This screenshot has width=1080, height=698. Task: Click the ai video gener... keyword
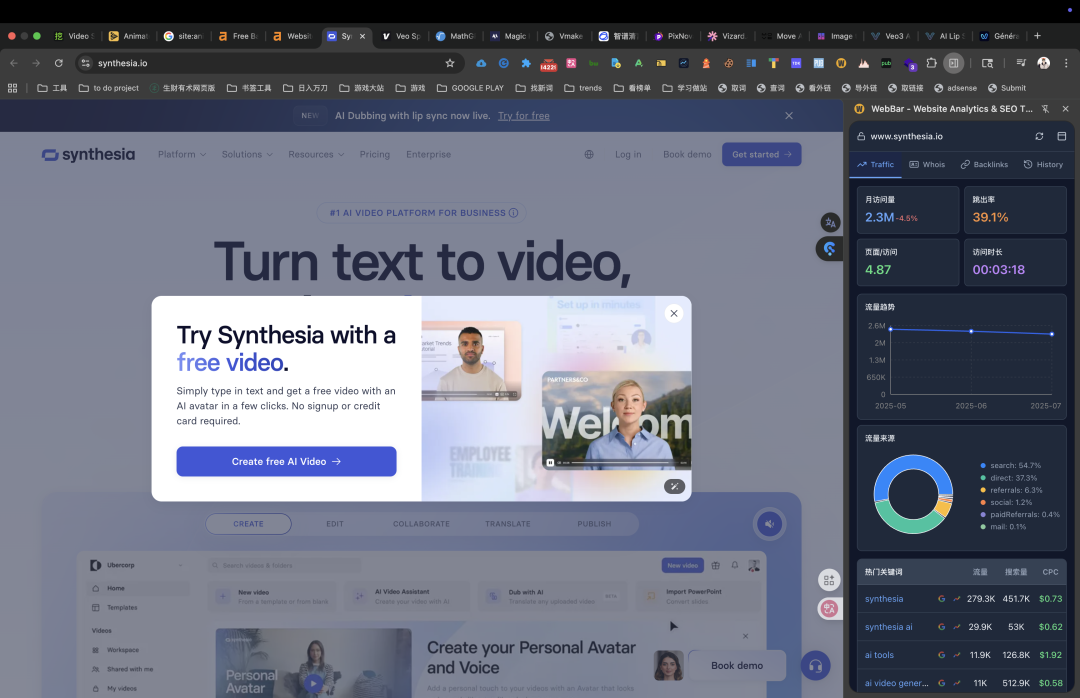pos(896,684)
